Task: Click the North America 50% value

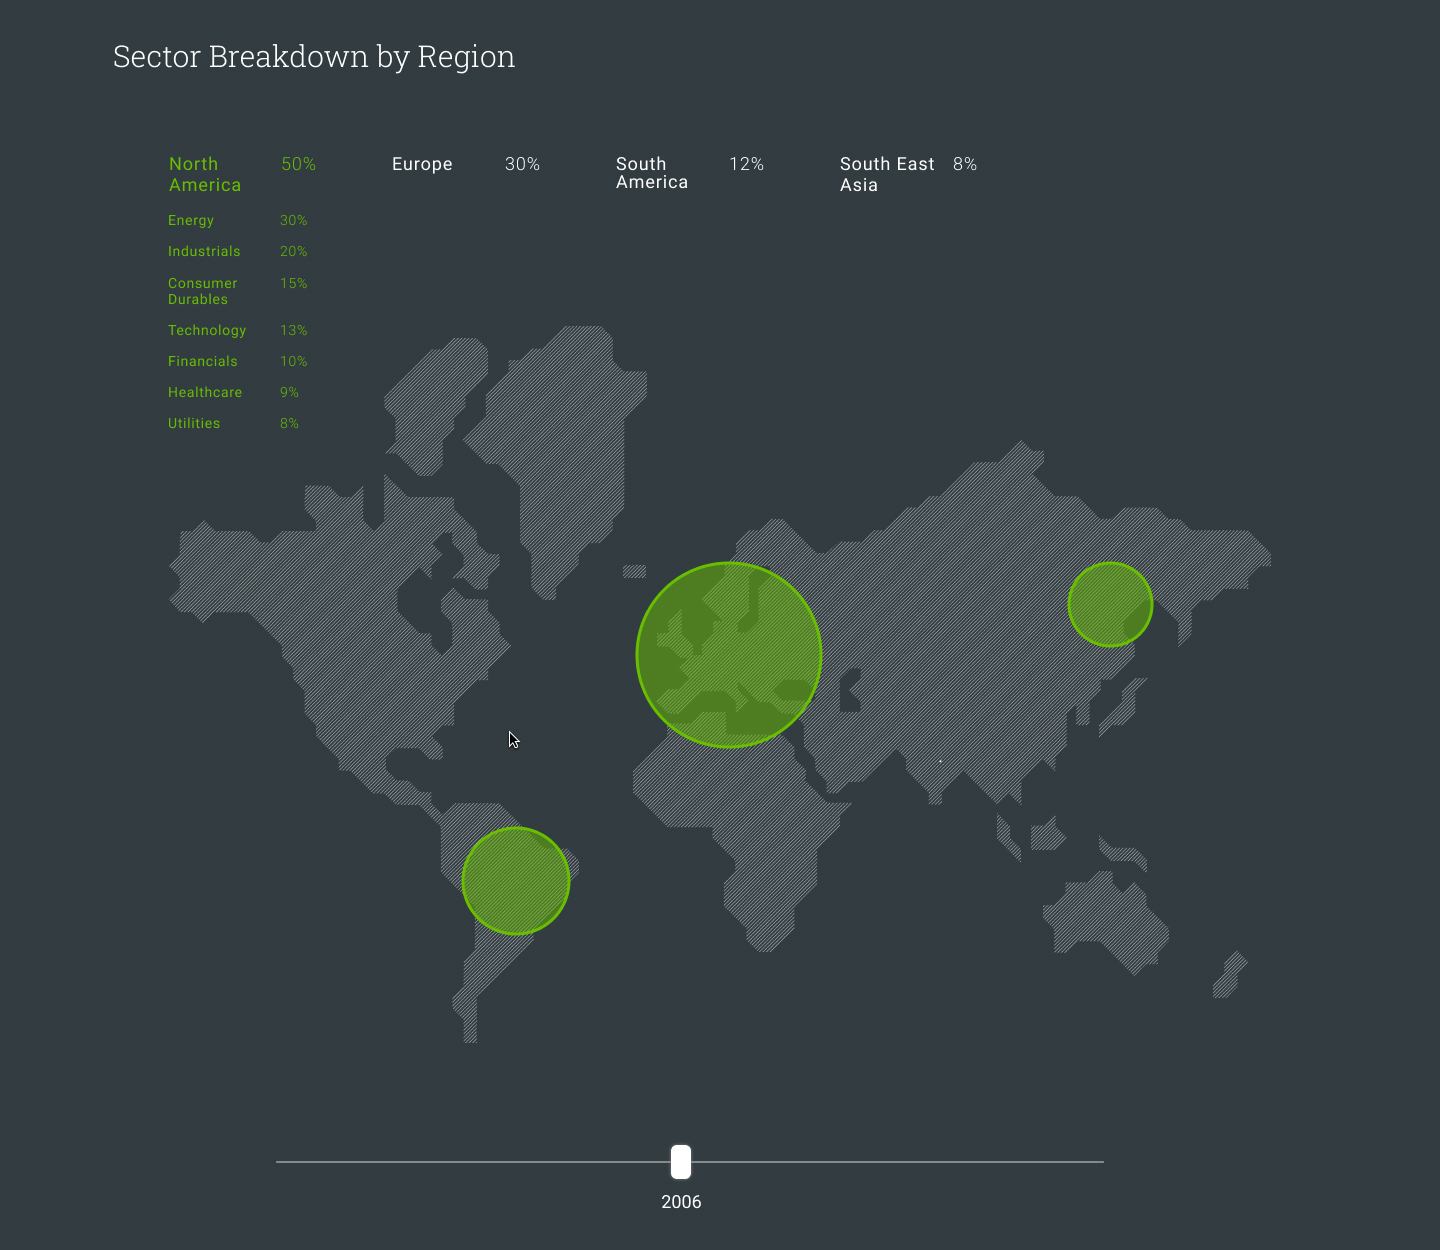Action: coord(298,164)
